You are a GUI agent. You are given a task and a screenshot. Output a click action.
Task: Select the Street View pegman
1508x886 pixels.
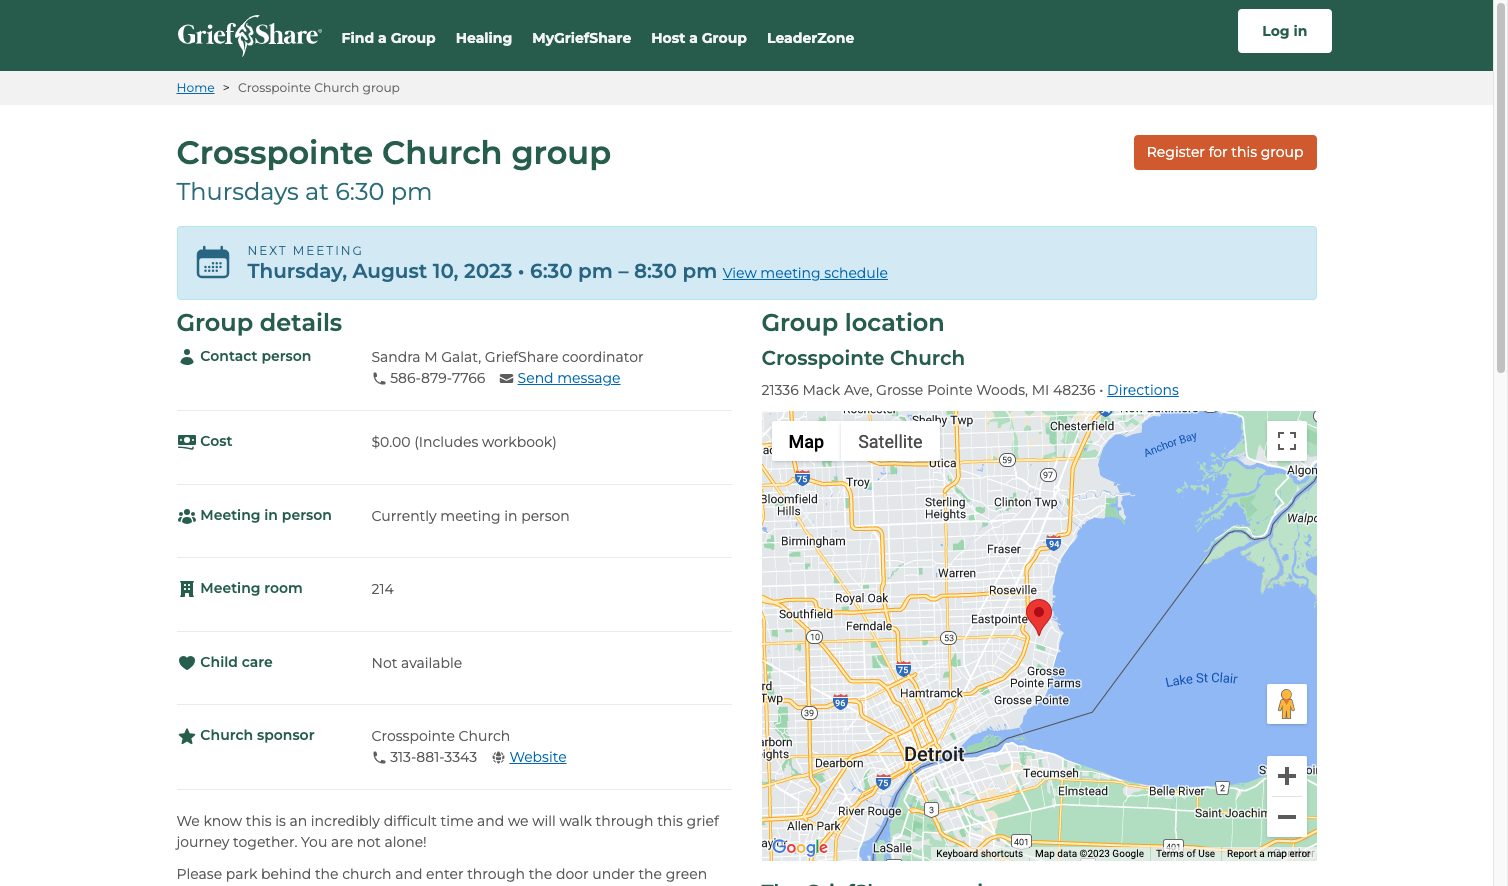(1287, 704)
